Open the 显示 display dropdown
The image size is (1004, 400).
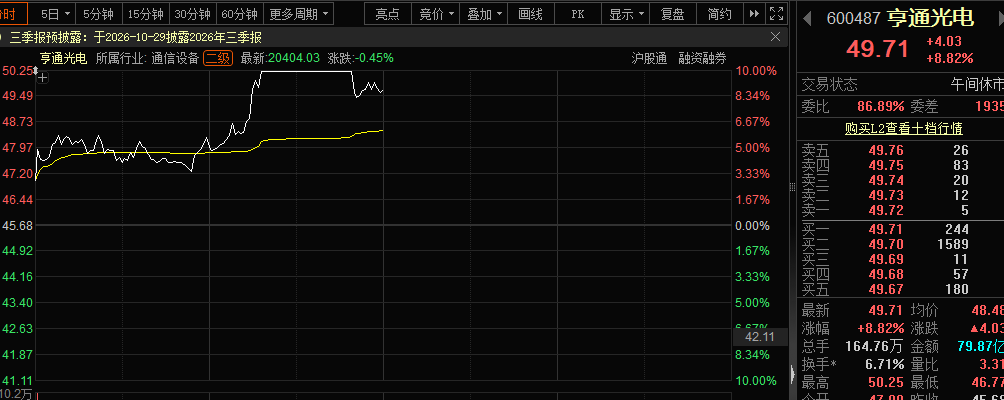coord(626,14)
